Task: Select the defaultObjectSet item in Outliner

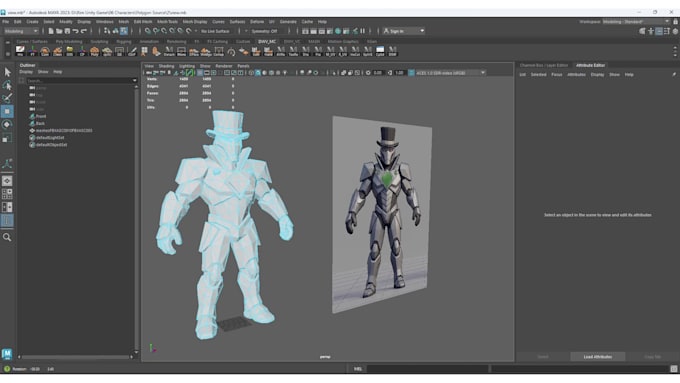Action: tap(48, 145)
